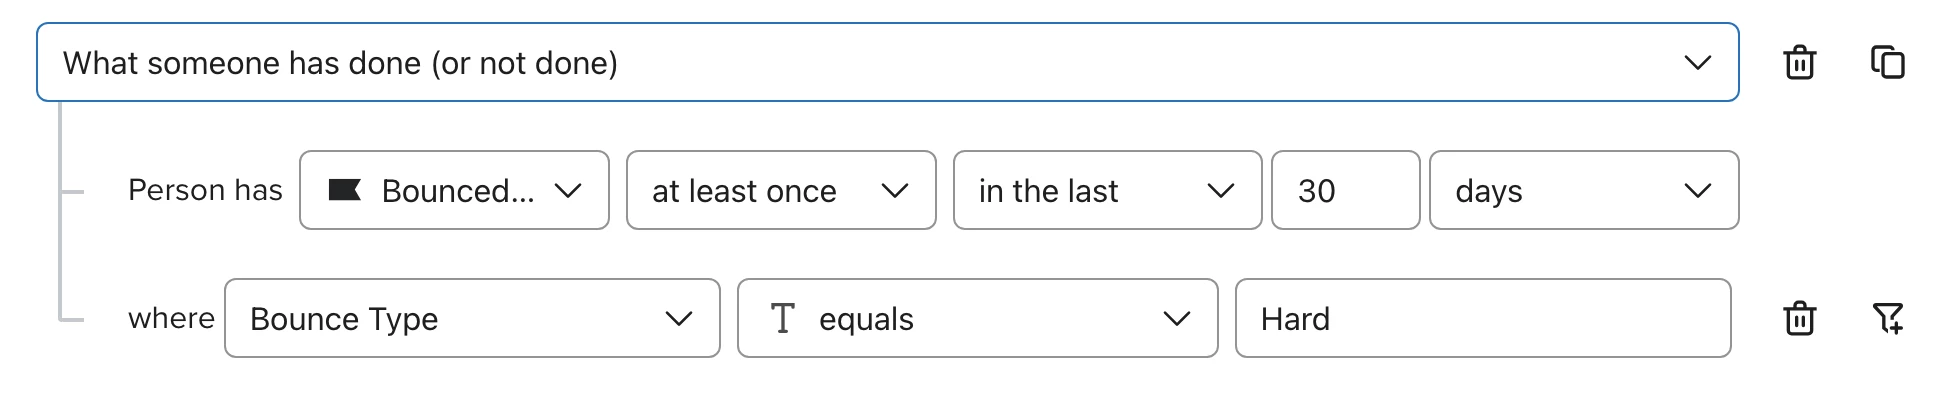Open the "What someone has done" condition dropdown
The height and width of the screenshot is (414, 1952).
(888, 62)
